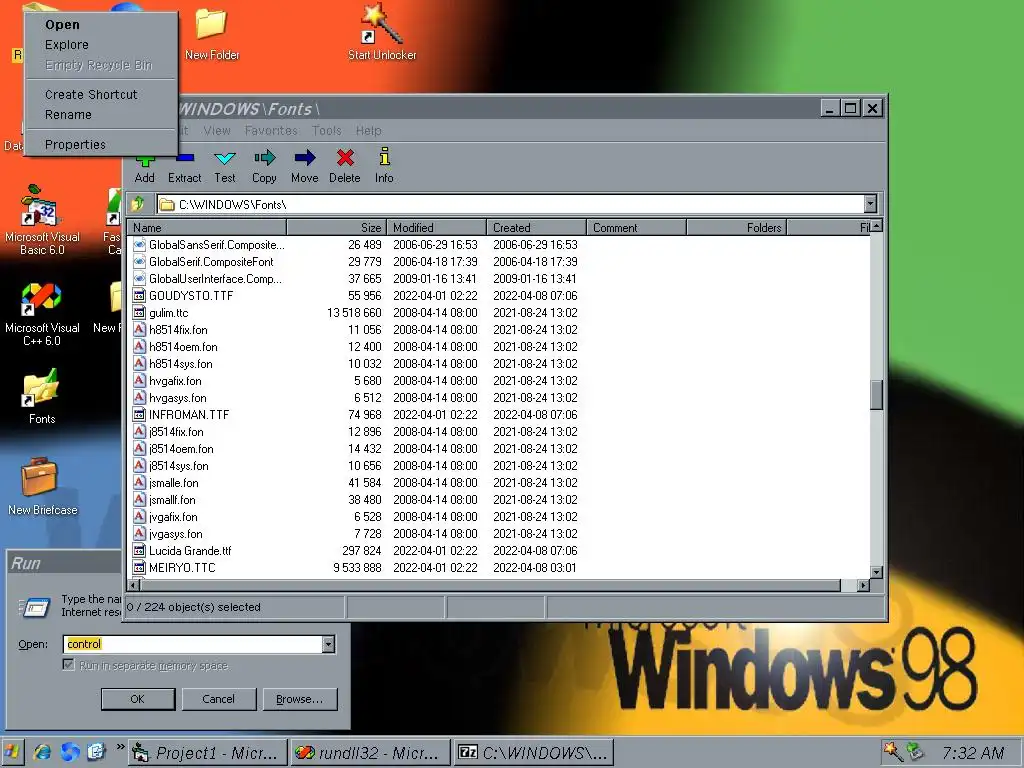Open the Start Unlocker desktop shortcut
The height and width of the screenshot is (768, 1024).
point(382,33)
